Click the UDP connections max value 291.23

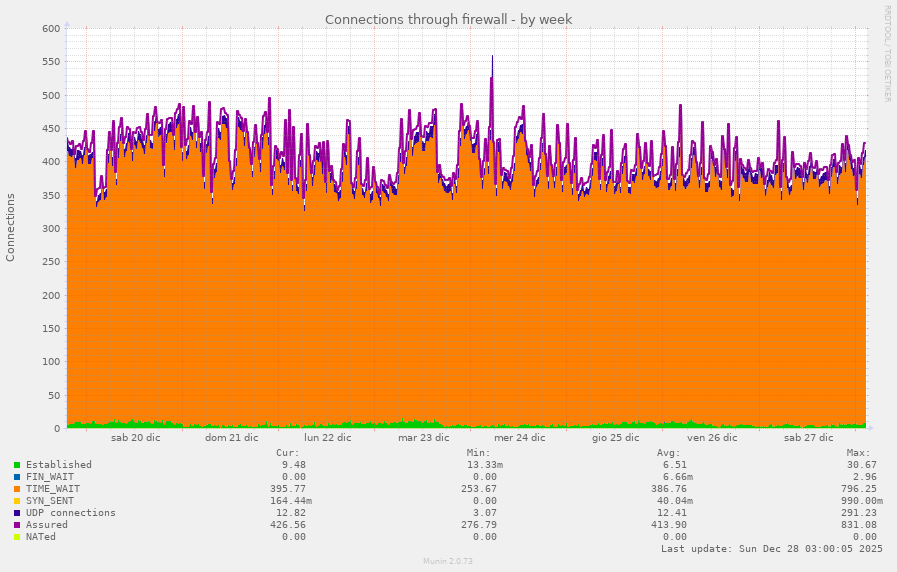tap(859, 513)
